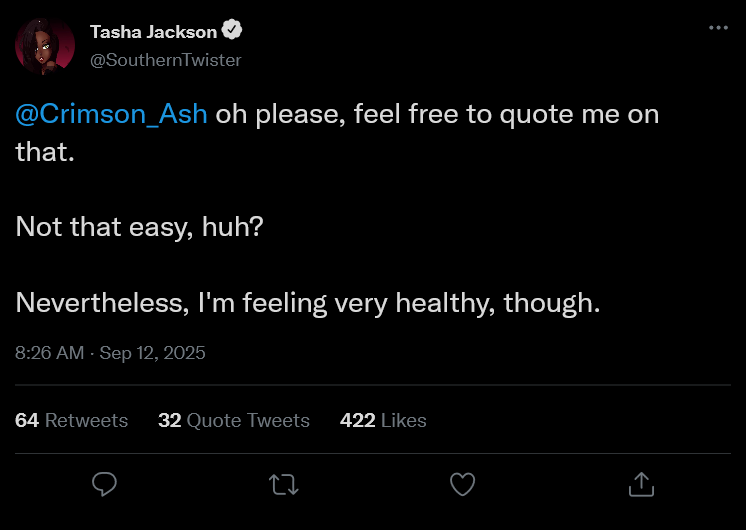Click the number 422 in the stats row

tap(357, 421)
